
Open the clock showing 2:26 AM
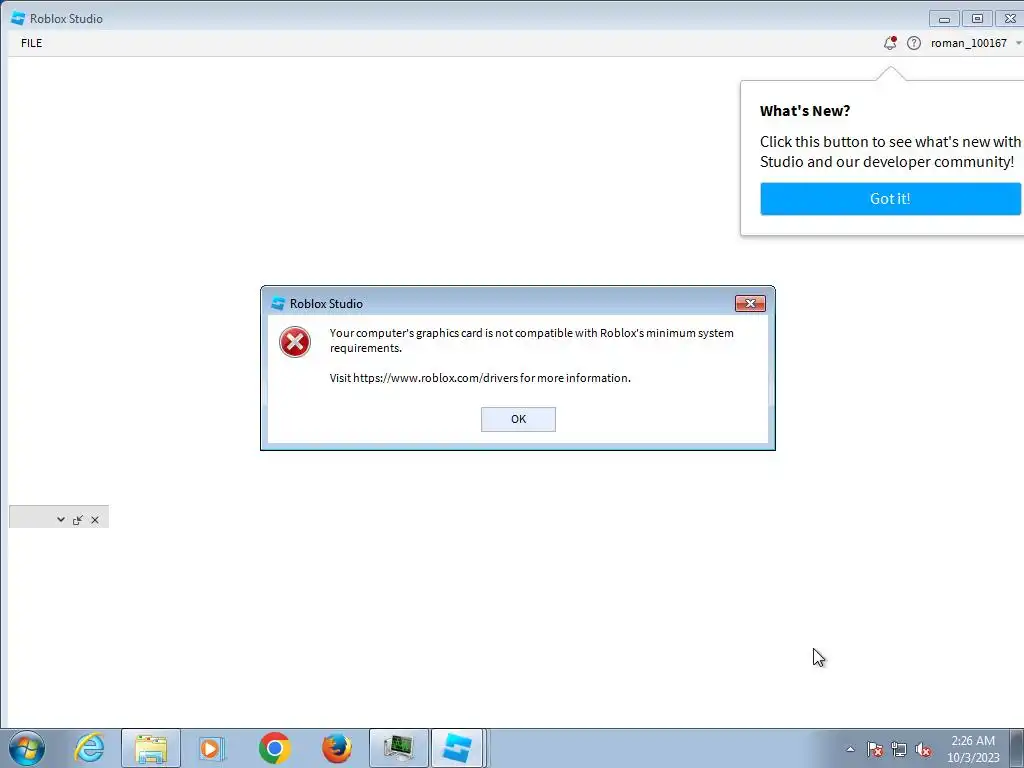coord(972,749)
